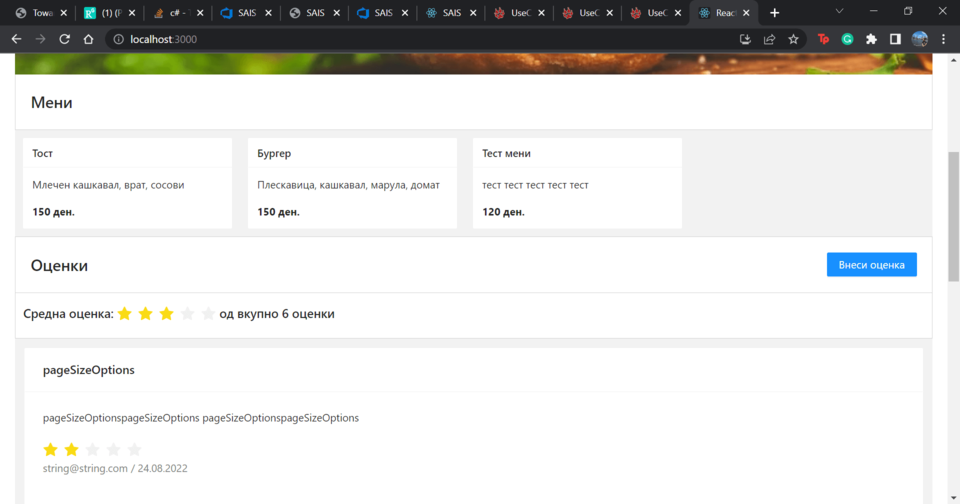Open the browser Extensions puzzle icon
The height and width of the screenshot is (504, 960).
(x=871, y=39)
